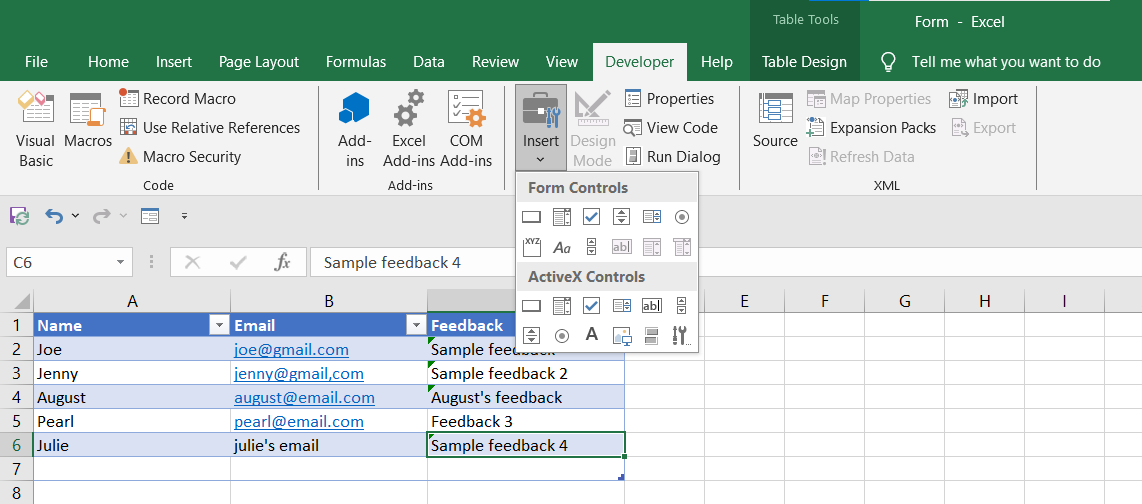Click the form icon in quick access toolbar
The image size is (1142, 504).
point(149,216)
